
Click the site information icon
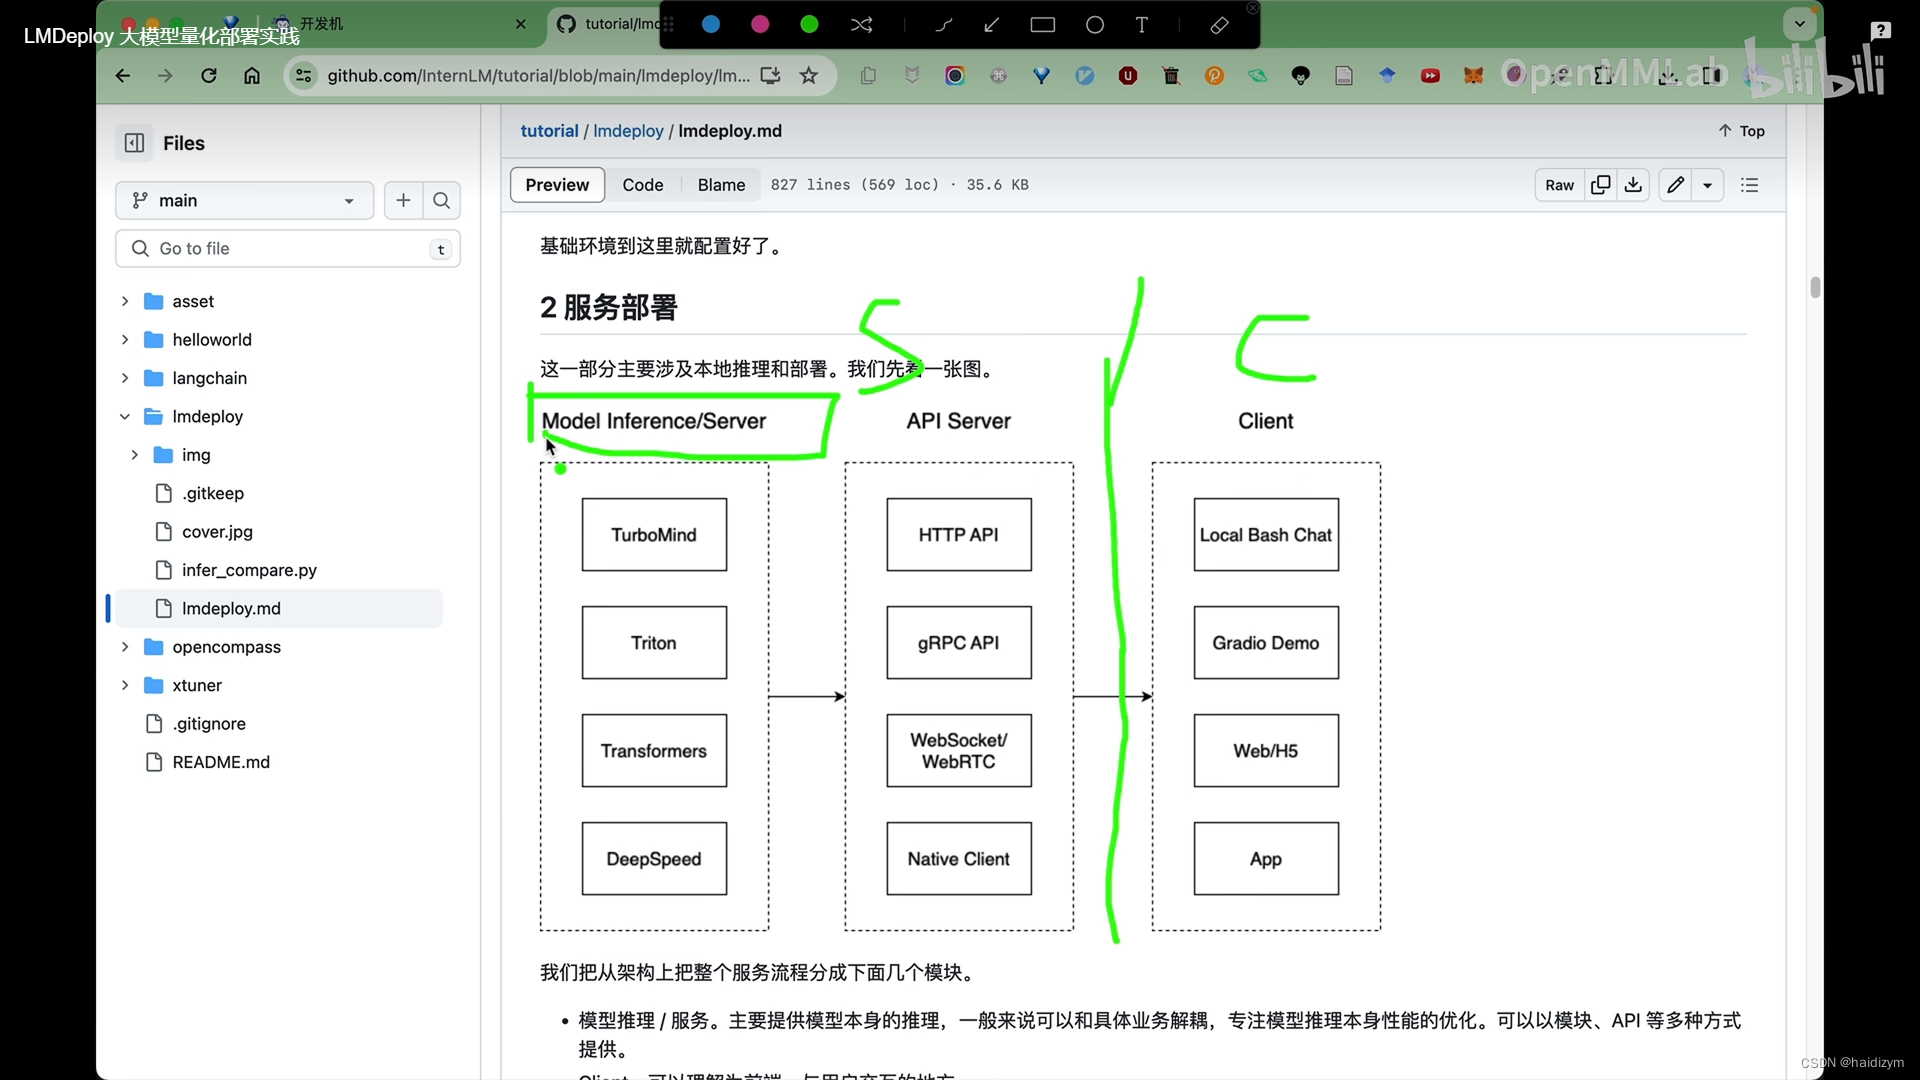pos(304,76)
